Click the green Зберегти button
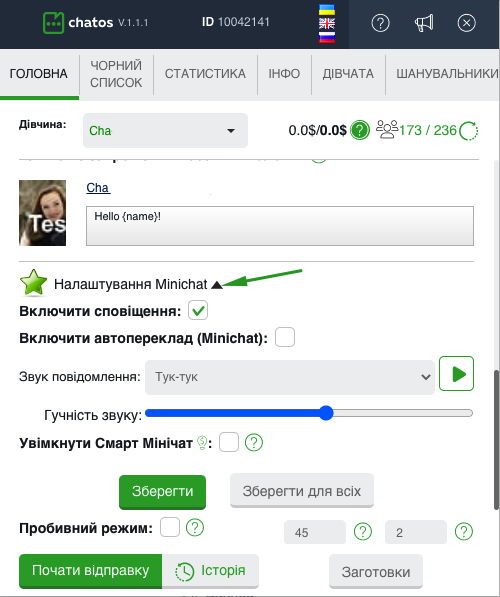Viewport: 500px width, 597px height. (163, 492)
